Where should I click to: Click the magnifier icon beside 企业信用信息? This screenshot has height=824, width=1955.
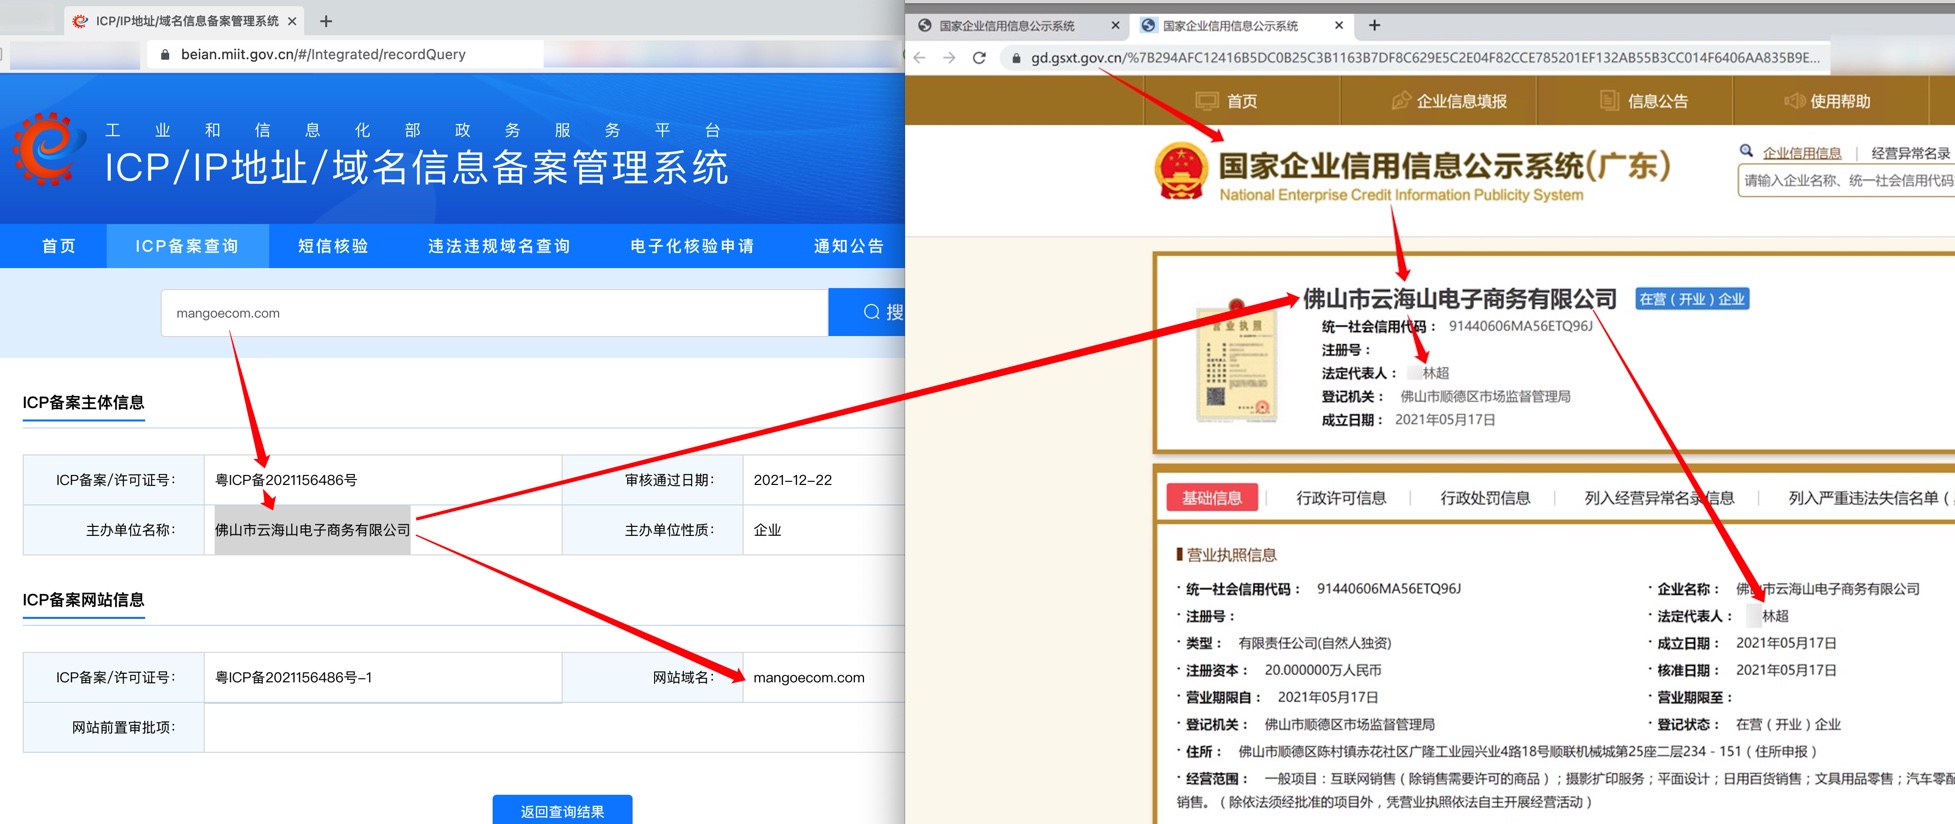click(x=1746, y=151)
